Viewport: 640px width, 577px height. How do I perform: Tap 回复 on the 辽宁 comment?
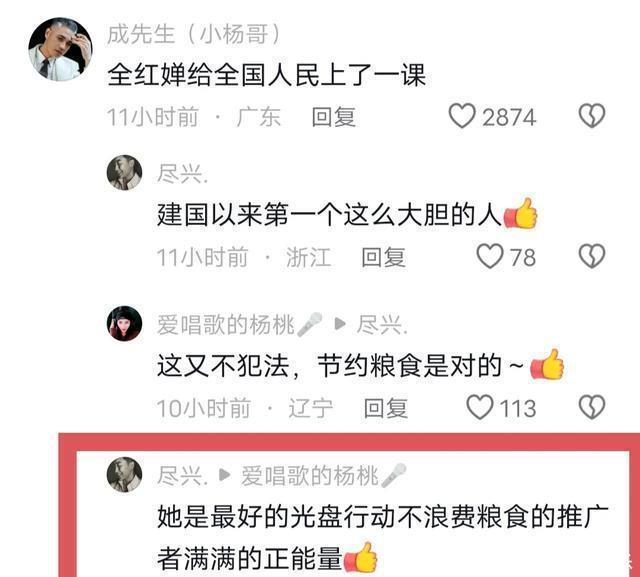pos(386,408)
